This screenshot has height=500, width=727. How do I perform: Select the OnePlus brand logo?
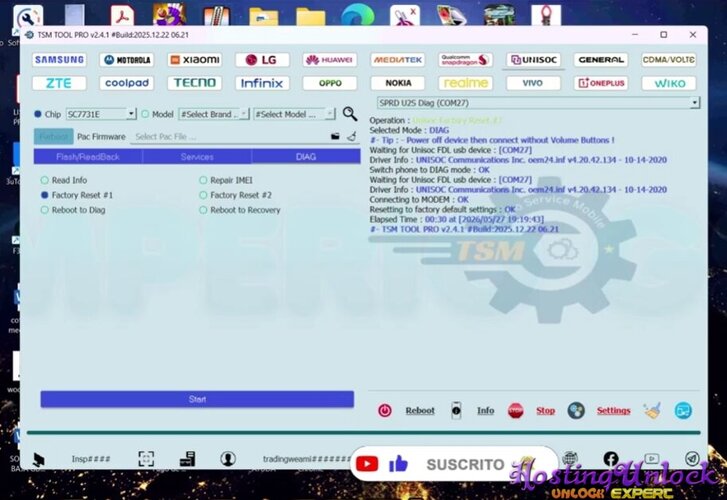[x=601, y=83]
